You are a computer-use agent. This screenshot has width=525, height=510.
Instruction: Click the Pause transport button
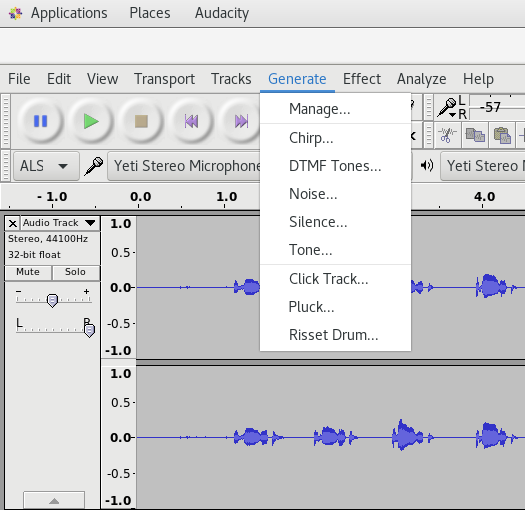(x=41, y=121)
